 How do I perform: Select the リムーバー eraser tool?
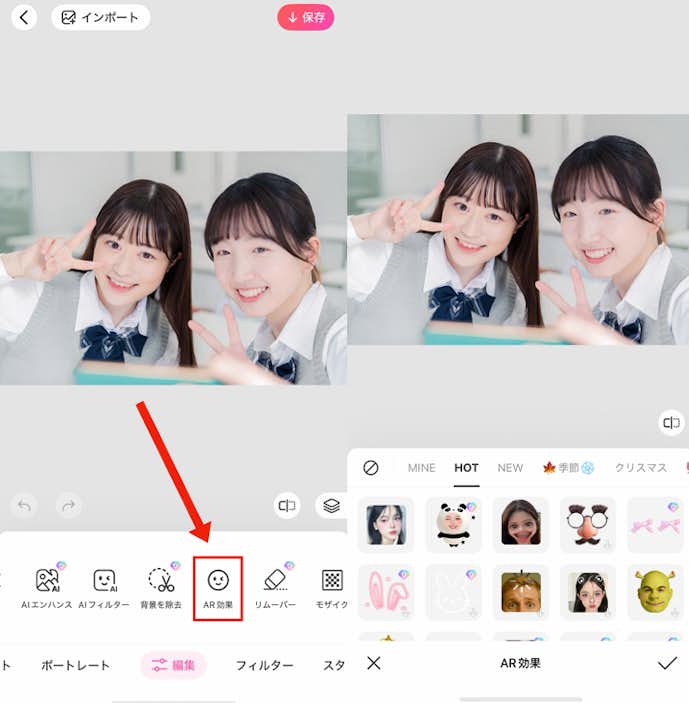[275, 588]
